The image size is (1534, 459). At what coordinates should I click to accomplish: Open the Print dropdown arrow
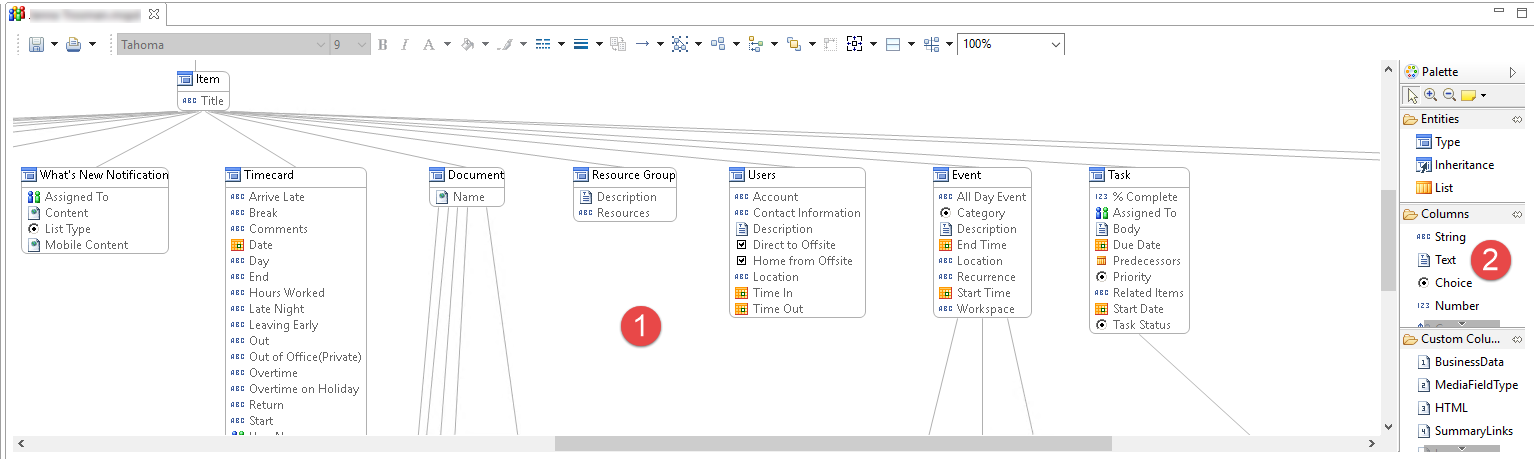[92, 45]
